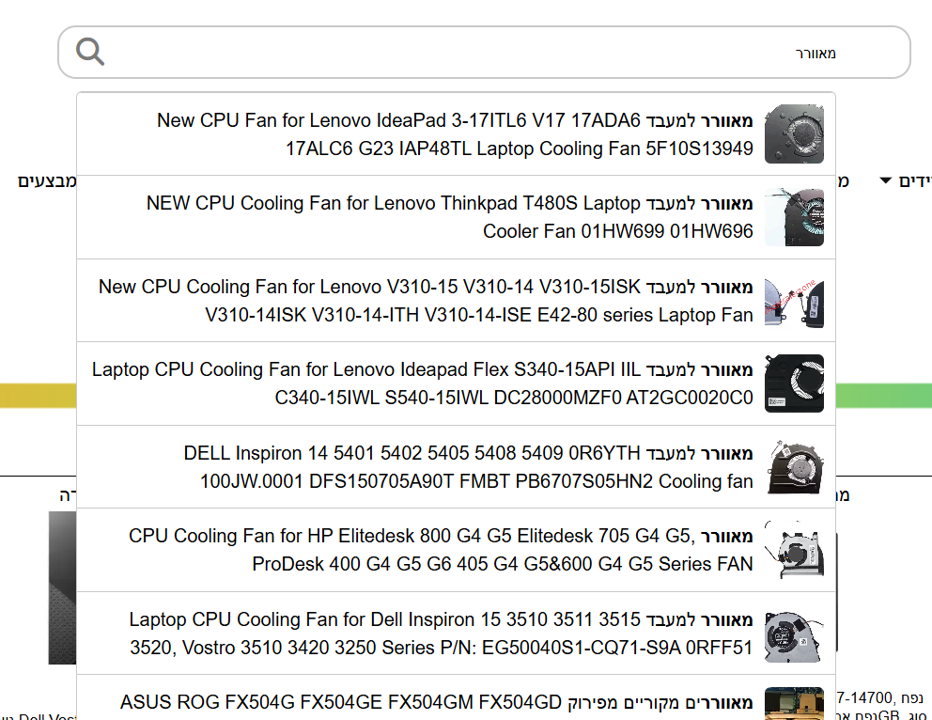The width and height of the screenshot is (932, 720).
Task: Click the DELL Inspiron 14 fan thumbnail
Action: [x=794, y=467]
